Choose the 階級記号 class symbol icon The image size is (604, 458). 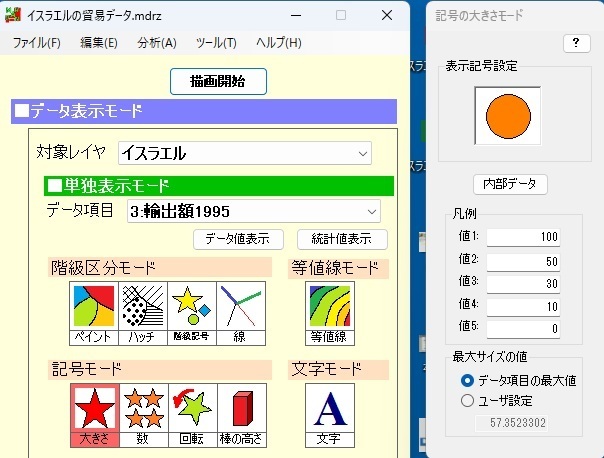point(192,313)
